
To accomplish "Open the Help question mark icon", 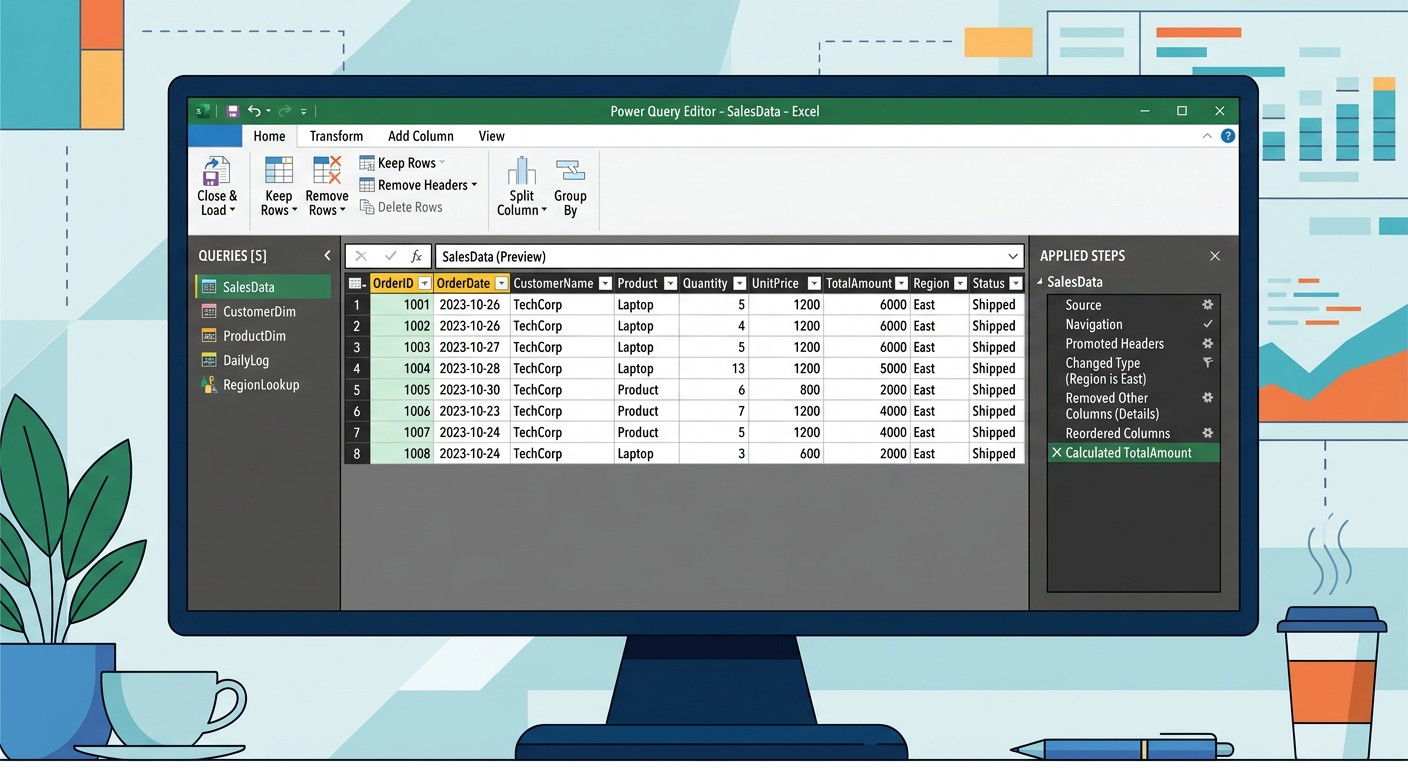I will tap(1228, 136).
